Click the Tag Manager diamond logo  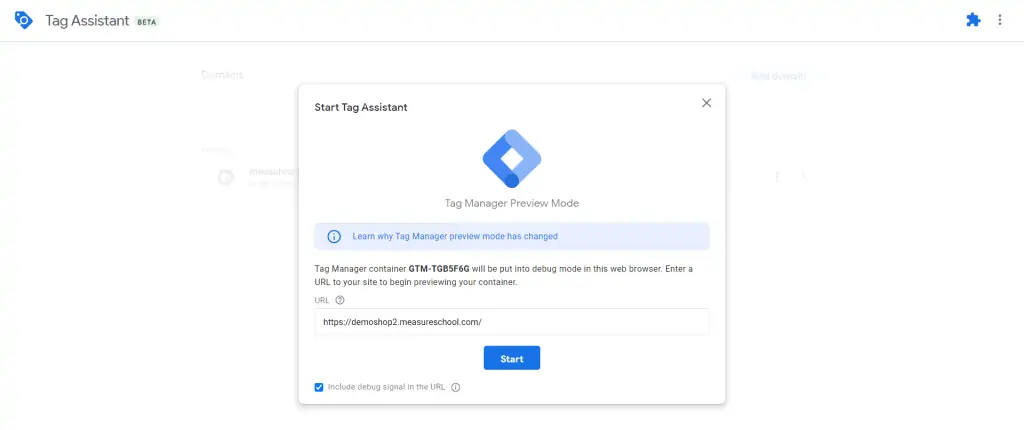512,159
